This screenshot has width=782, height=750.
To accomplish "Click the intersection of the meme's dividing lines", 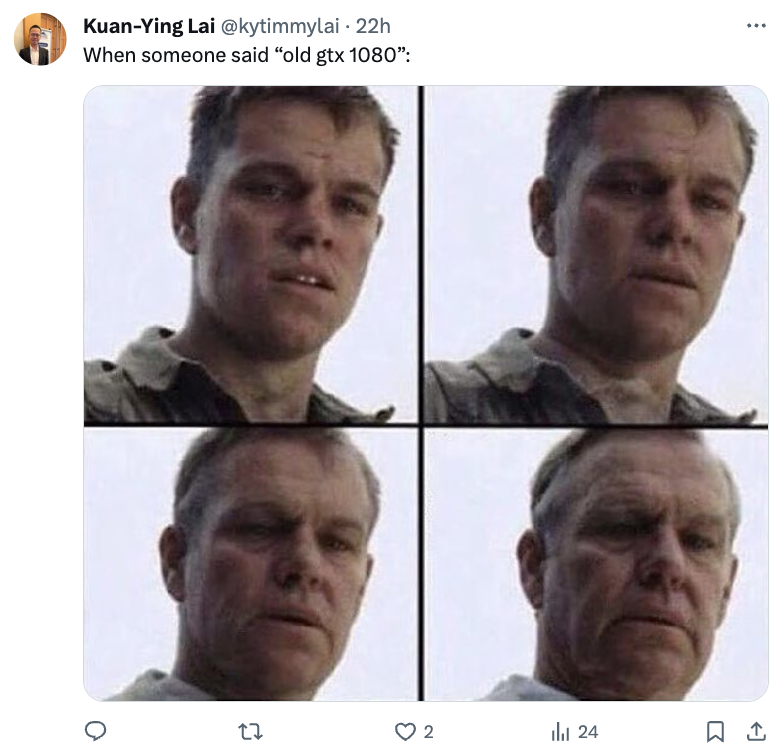I will click(x=421, y=426).
